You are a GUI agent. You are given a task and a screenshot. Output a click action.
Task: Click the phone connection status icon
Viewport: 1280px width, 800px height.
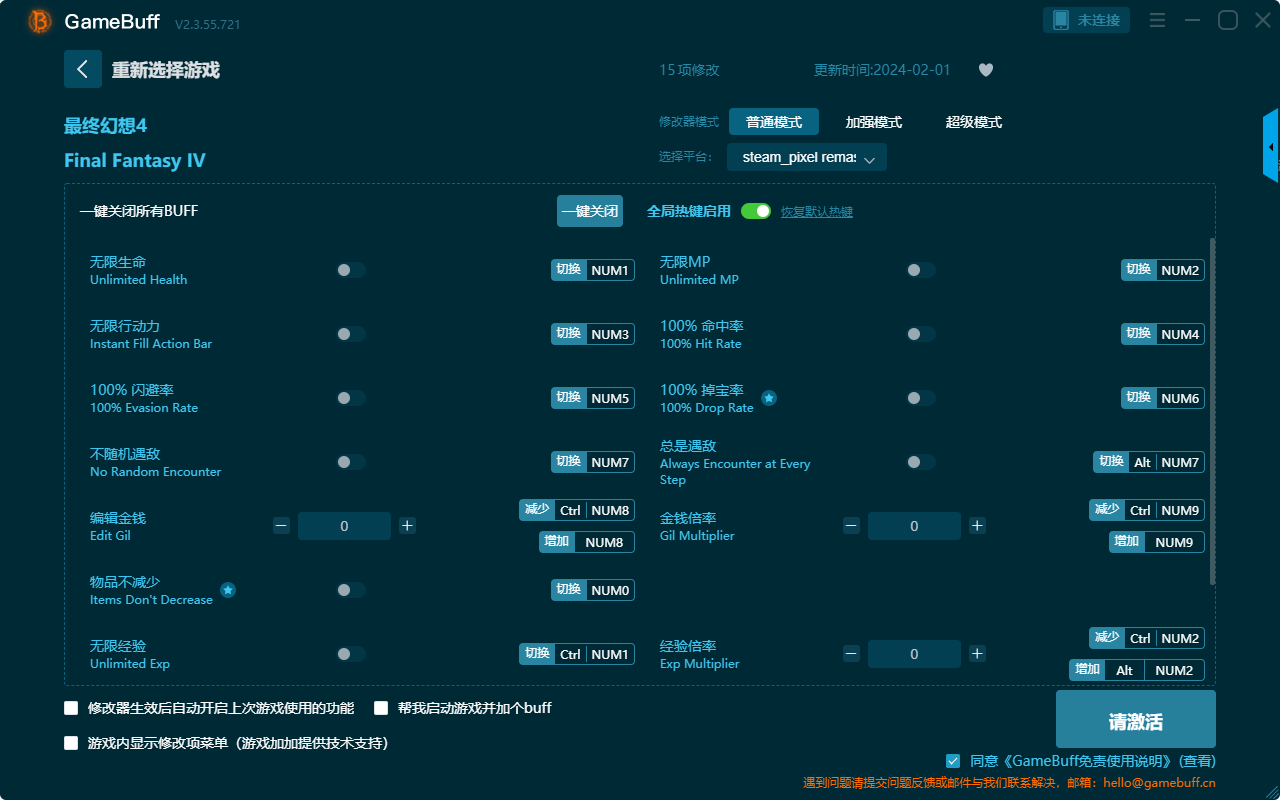[x=1060, y=20]
